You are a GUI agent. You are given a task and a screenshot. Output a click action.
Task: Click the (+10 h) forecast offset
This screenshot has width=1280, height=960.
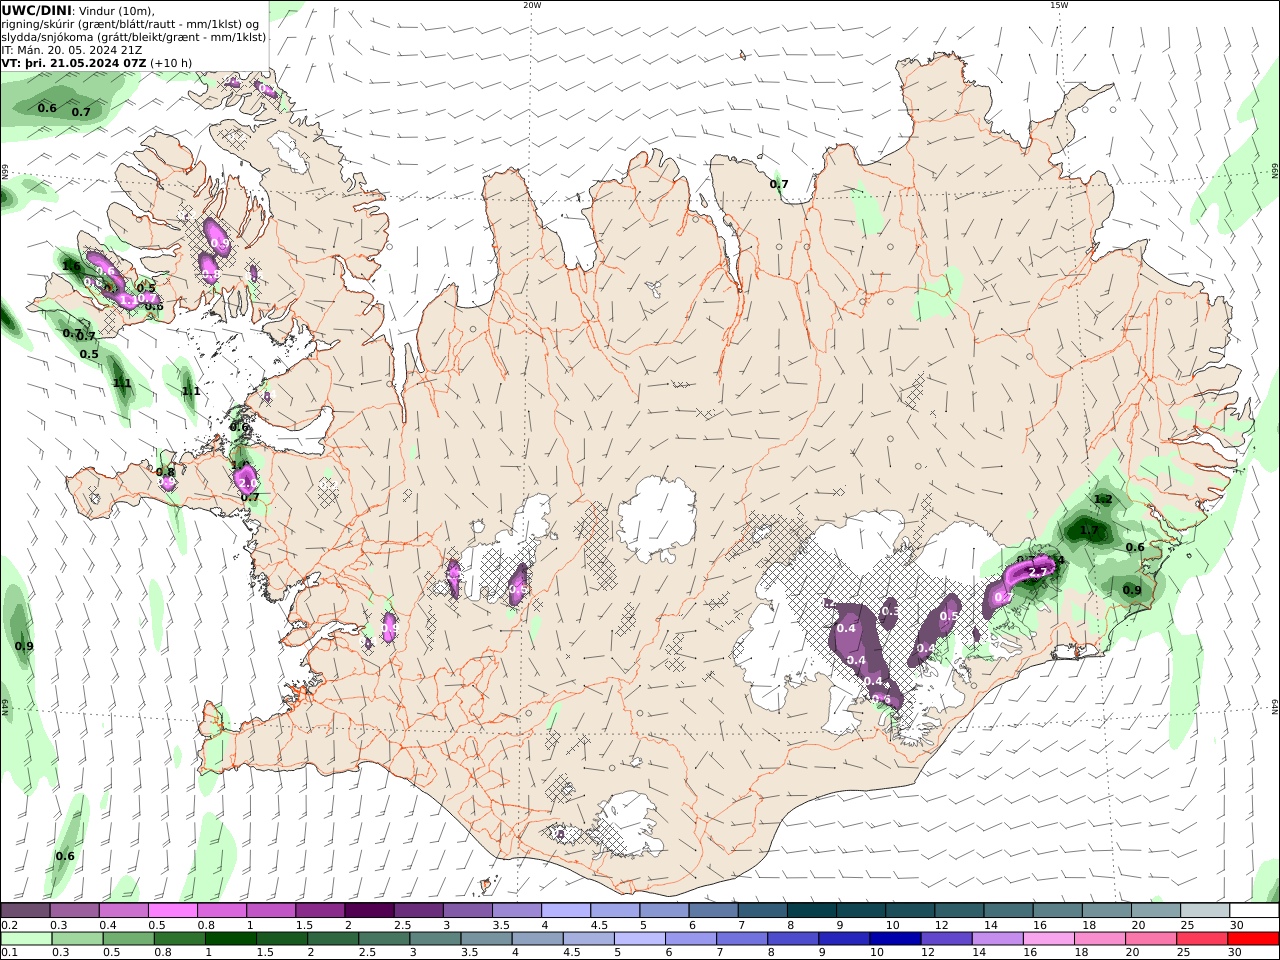(x=172, y=63)
